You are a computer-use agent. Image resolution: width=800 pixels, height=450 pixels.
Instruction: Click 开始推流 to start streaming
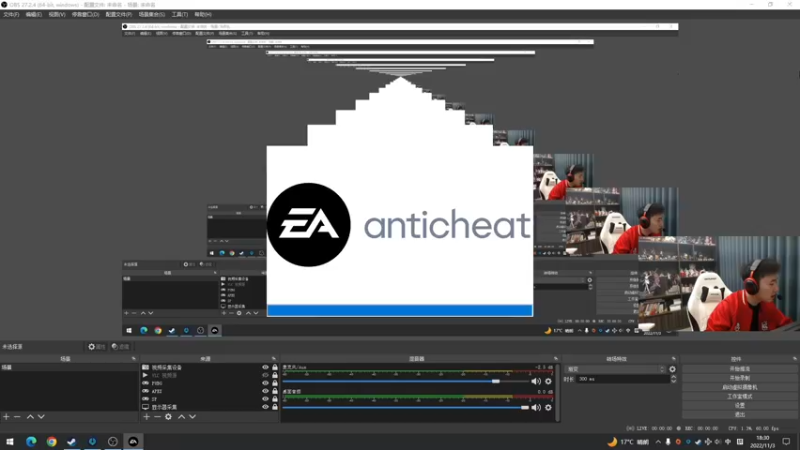740,369
